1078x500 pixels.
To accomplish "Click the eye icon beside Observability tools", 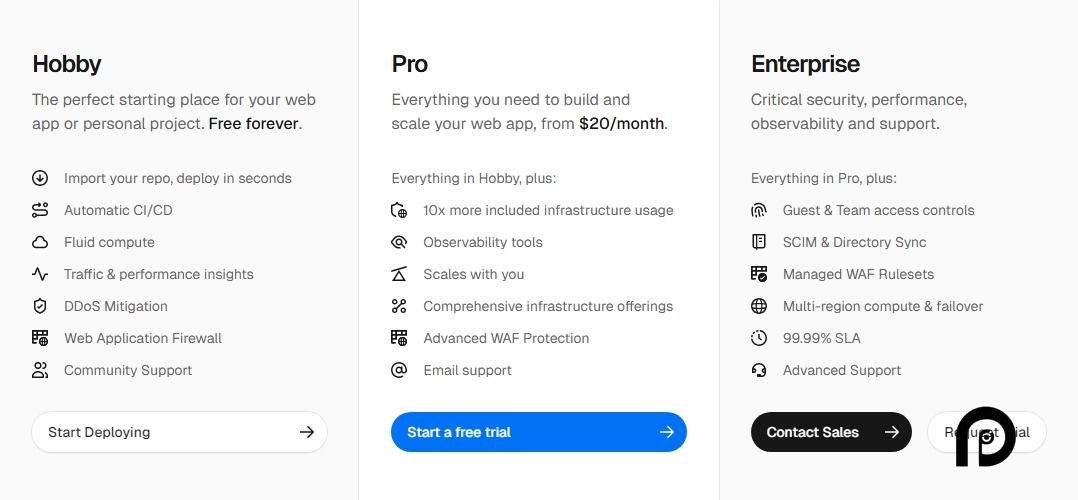I will [x=399, y=242].
